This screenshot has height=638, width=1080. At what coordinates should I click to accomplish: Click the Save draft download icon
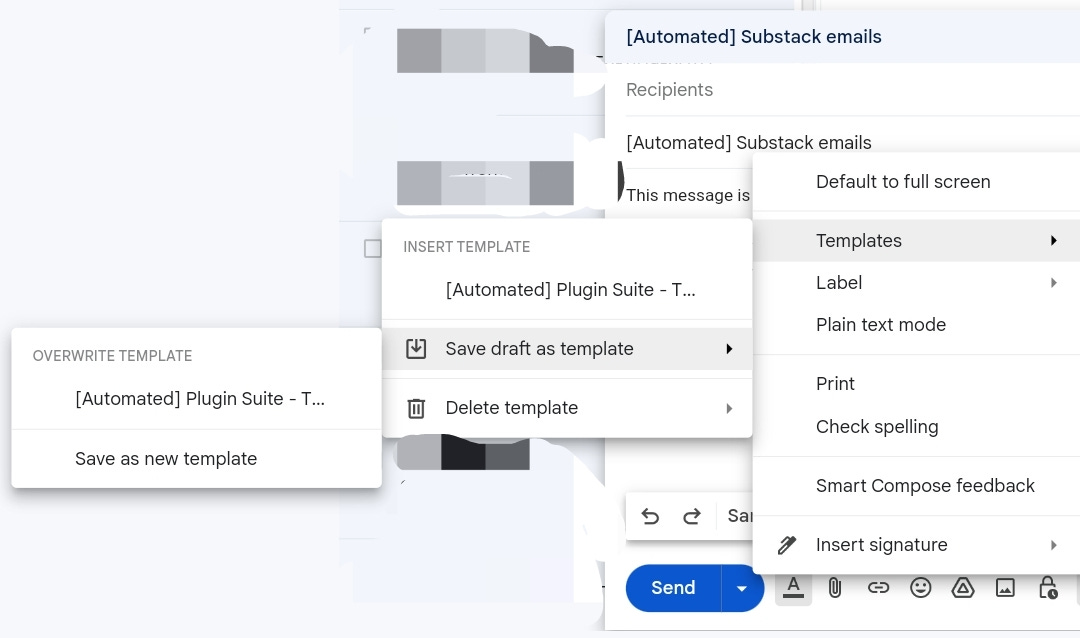[x=416, y=349]
